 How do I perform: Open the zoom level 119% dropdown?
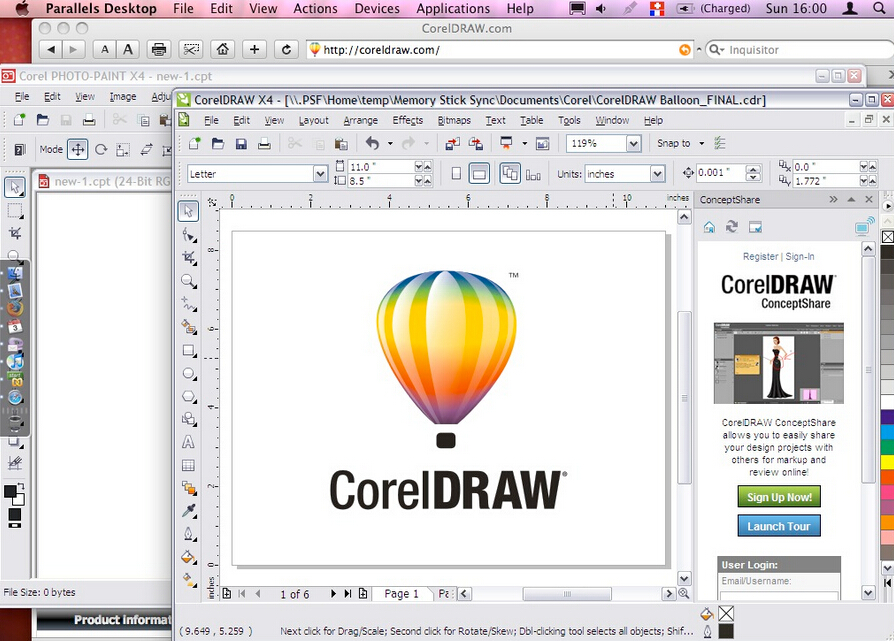click(633, 144)
